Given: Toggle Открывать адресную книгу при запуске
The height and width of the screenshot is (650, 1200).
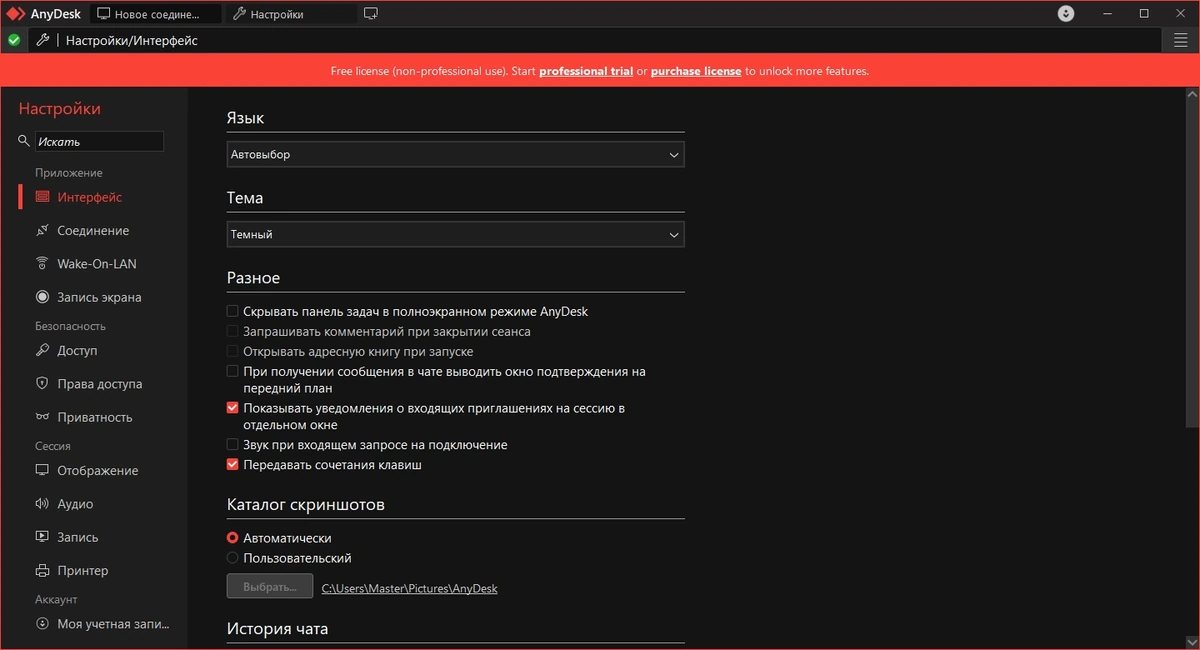Looking at the screenshot, I should 233,351.
